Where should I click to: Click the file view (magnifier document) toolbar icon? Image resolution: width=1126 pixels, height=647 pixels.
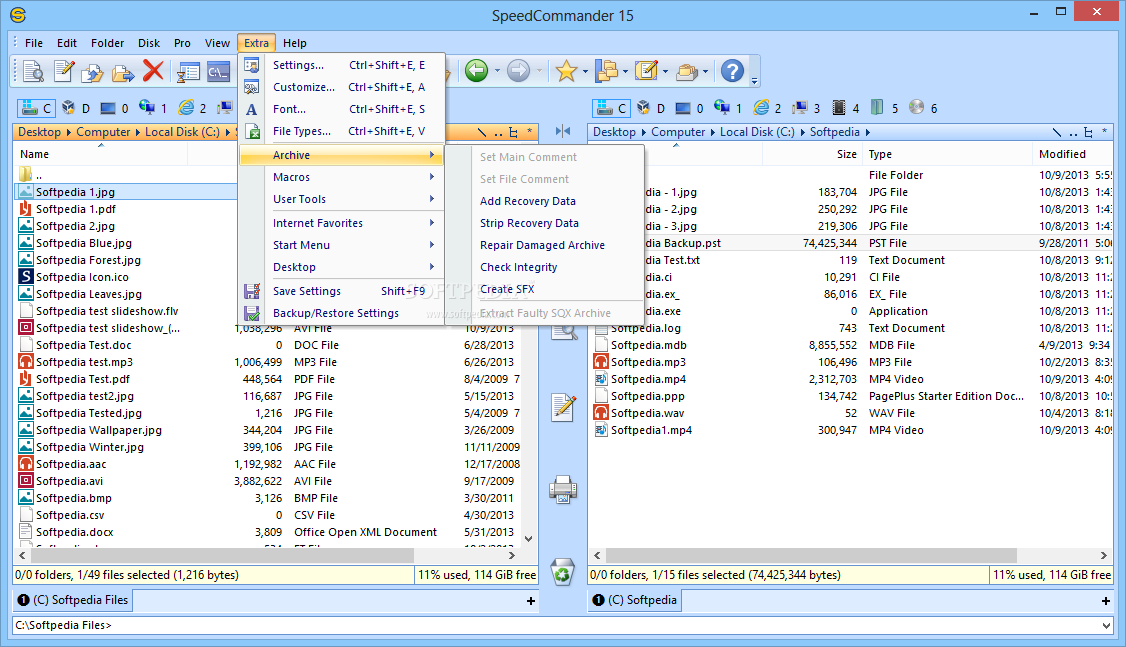33,71
